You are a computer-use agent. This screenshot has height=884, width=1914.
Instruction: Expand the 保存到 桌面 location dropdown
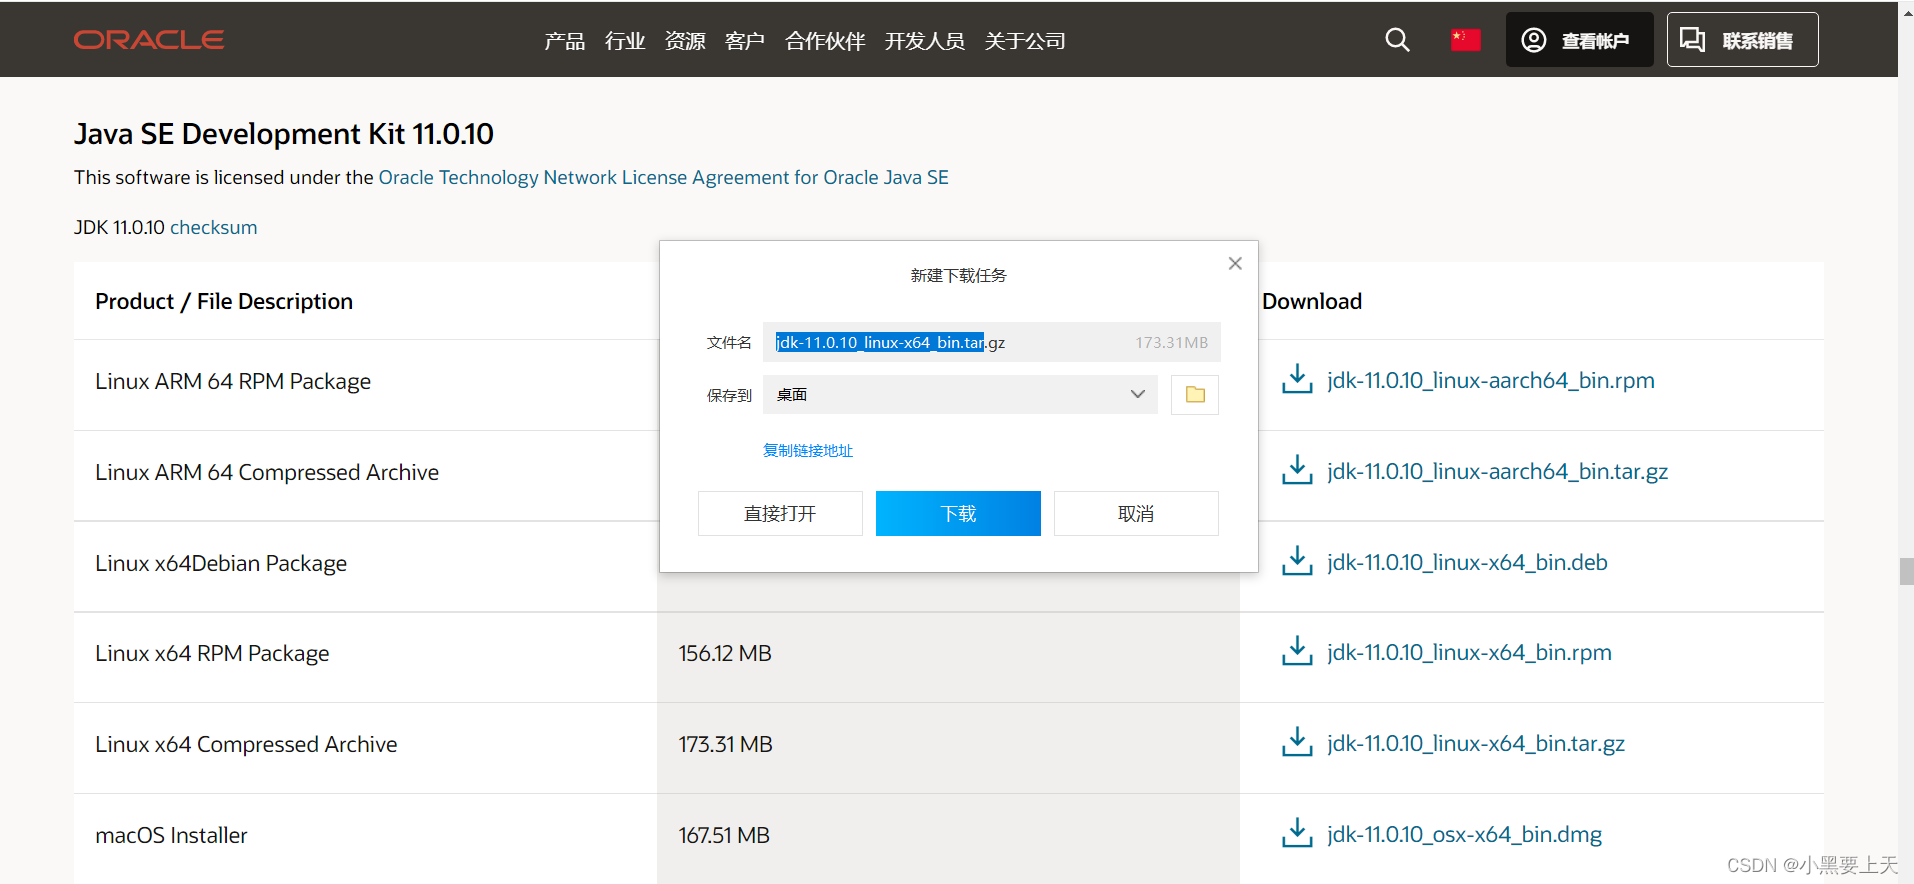(x=960, y=394)
